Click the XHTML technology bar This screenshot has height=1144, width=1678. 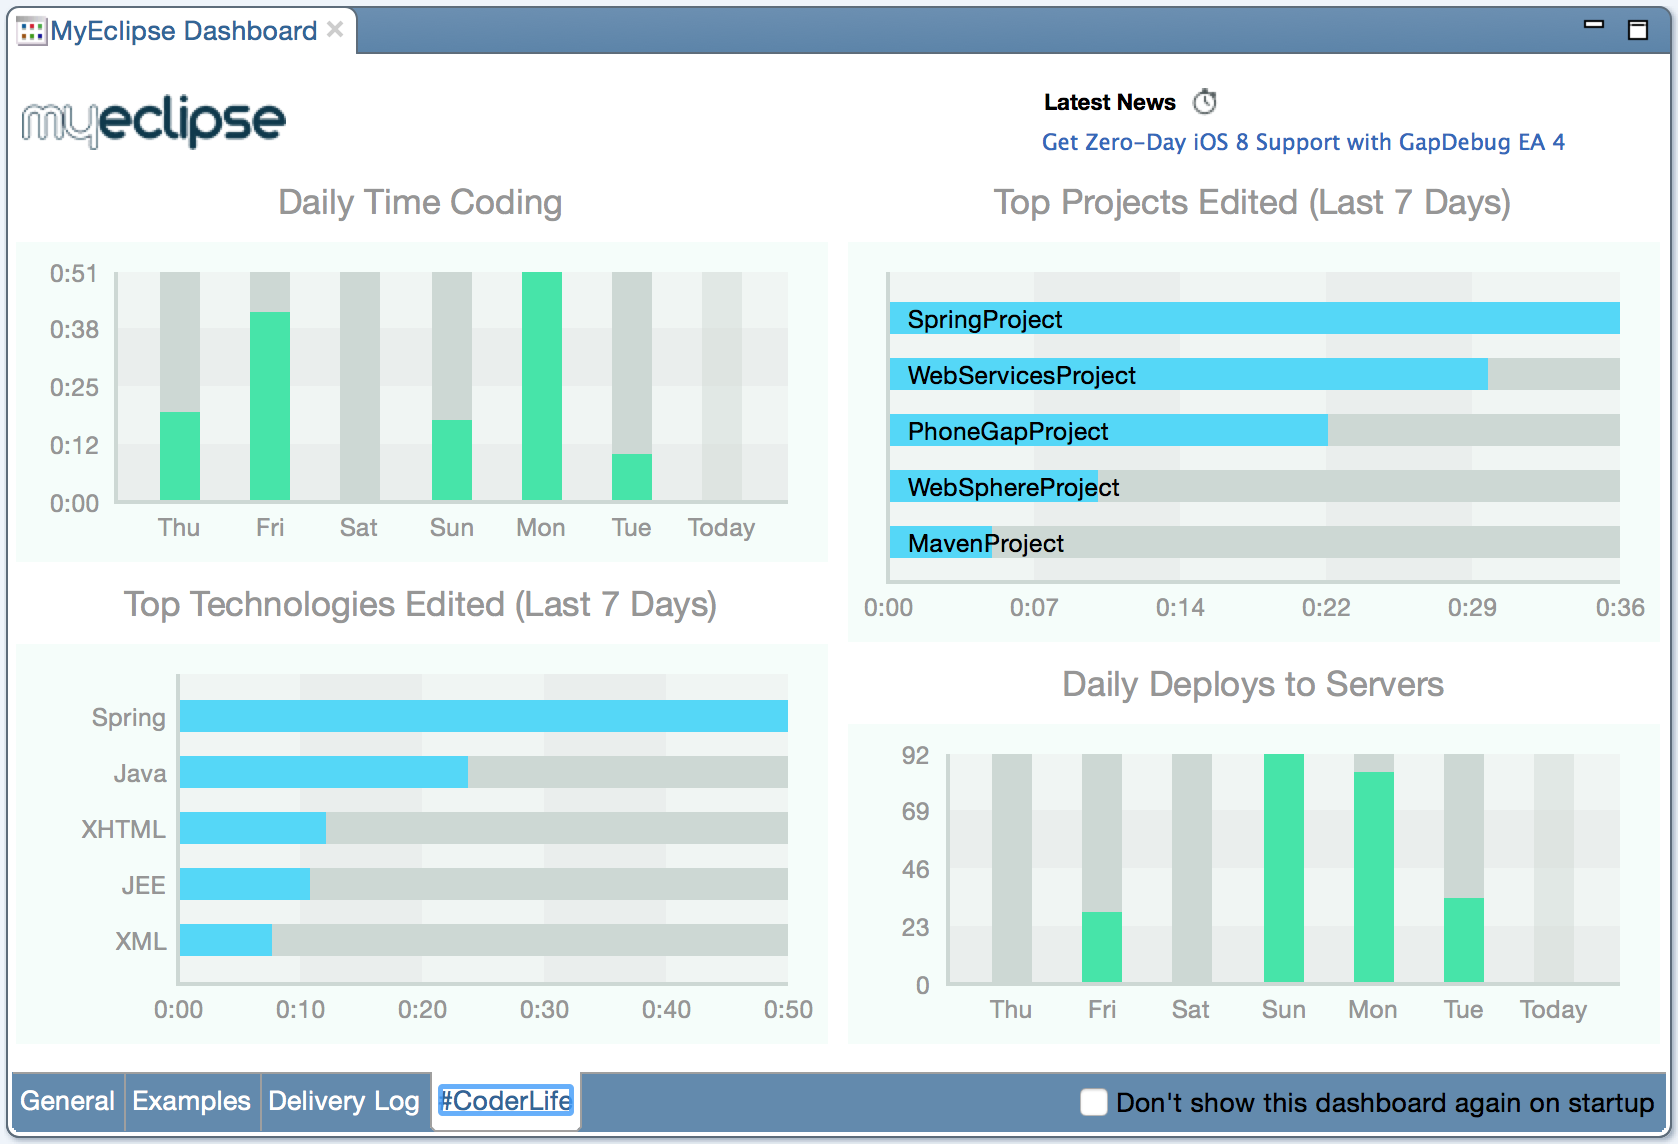[252, 828]
